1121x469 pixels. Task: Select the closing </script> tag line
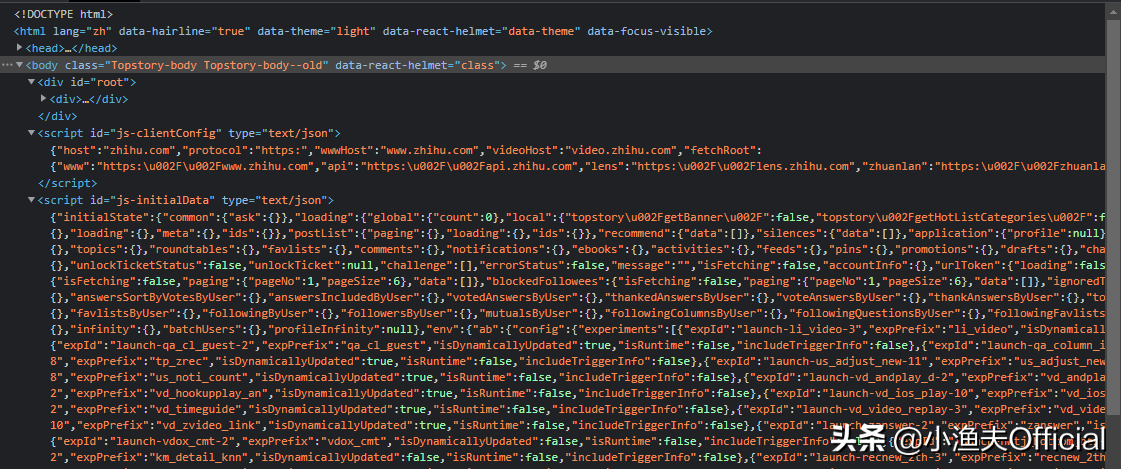coord(67,183)
